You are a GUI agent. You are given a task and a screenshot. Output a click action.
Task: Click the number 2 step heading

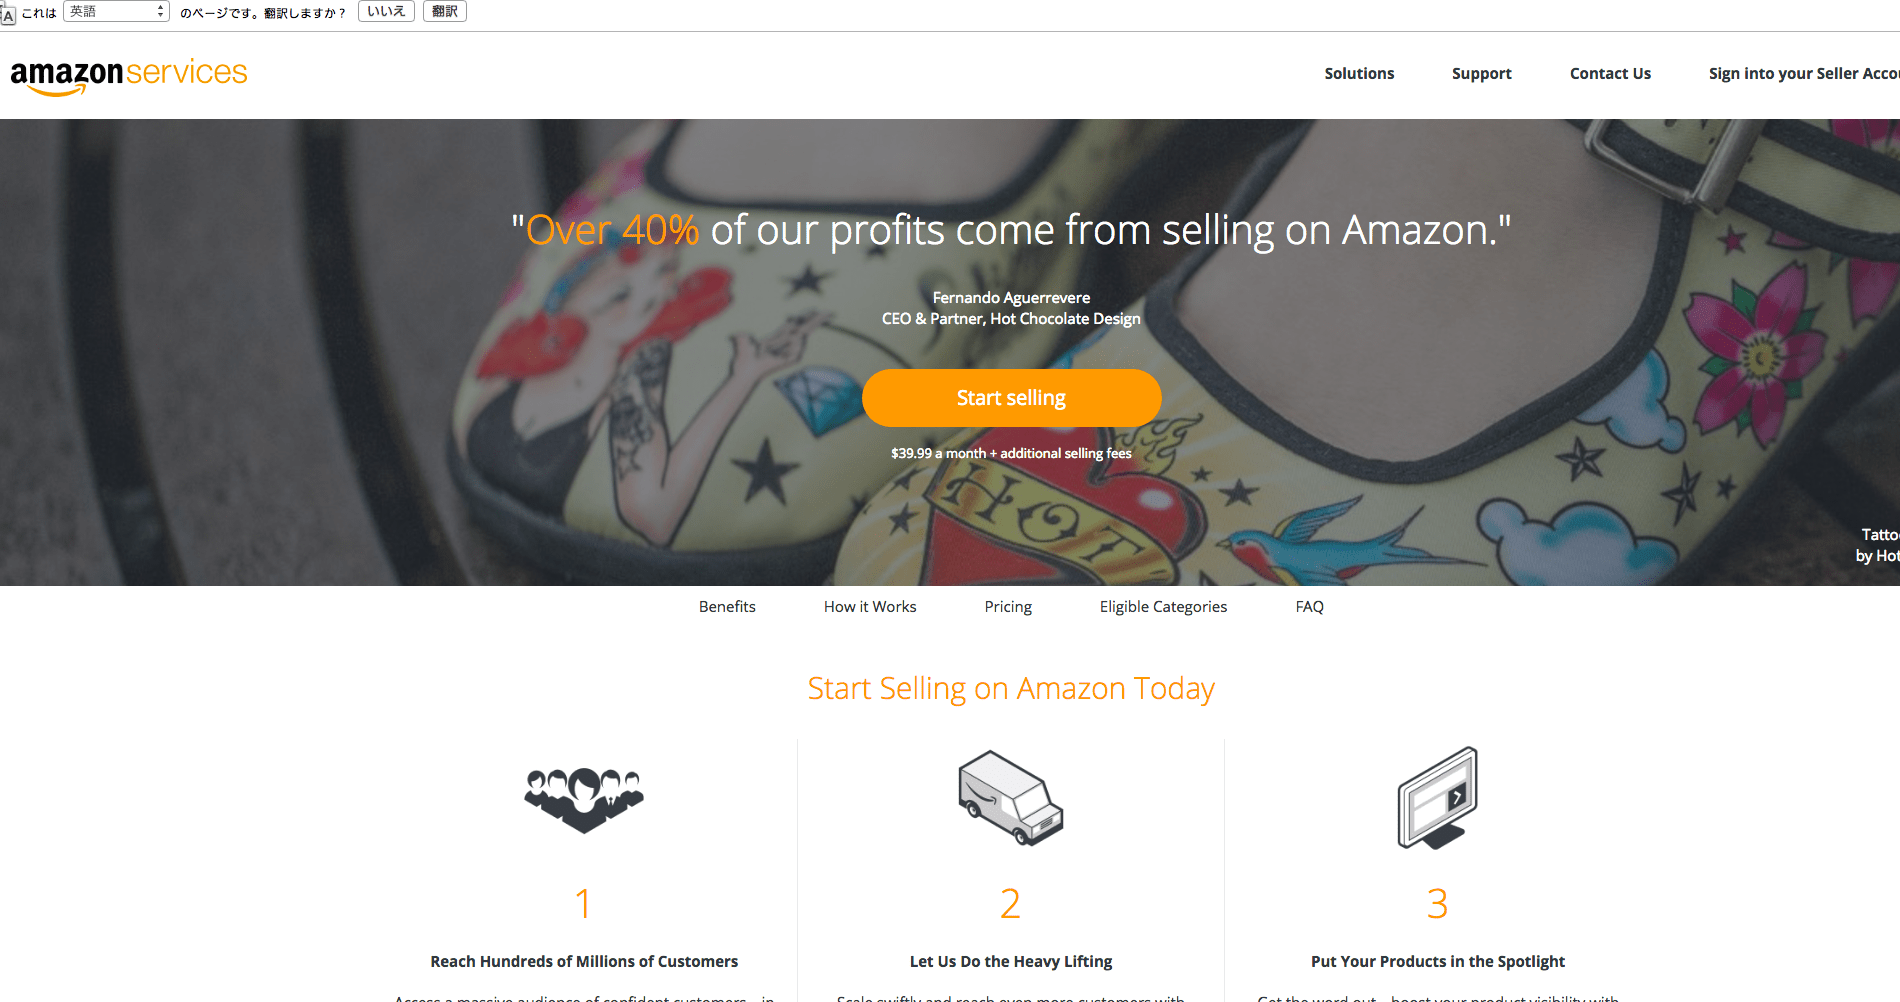[x=1010, y=904]
